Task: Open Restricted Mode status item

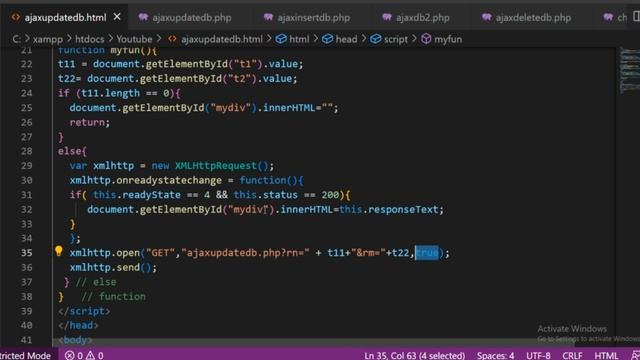Action: click(x=25, y=355)
